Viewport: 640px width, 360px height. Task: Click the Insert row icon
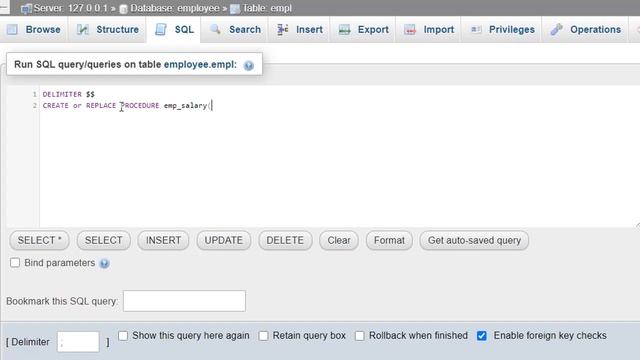[282, 29]
